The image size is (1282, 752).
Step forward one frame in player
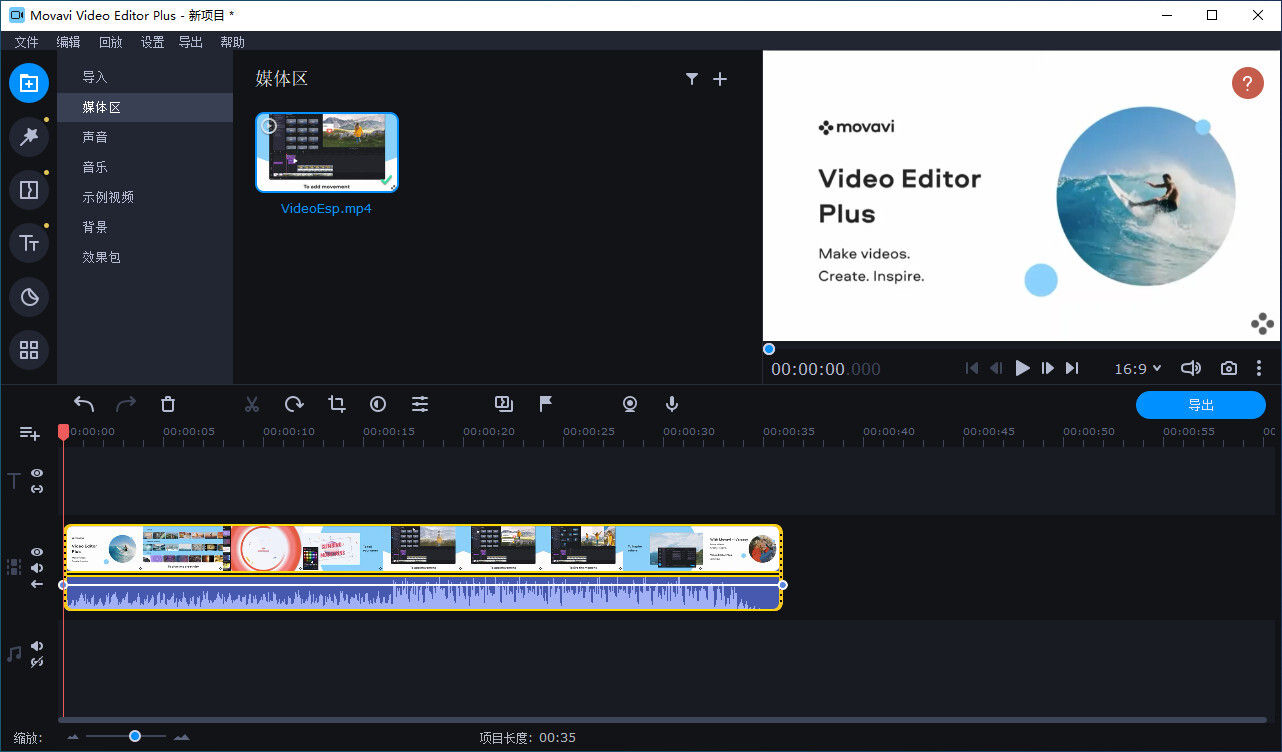[x=1047, y=368]
